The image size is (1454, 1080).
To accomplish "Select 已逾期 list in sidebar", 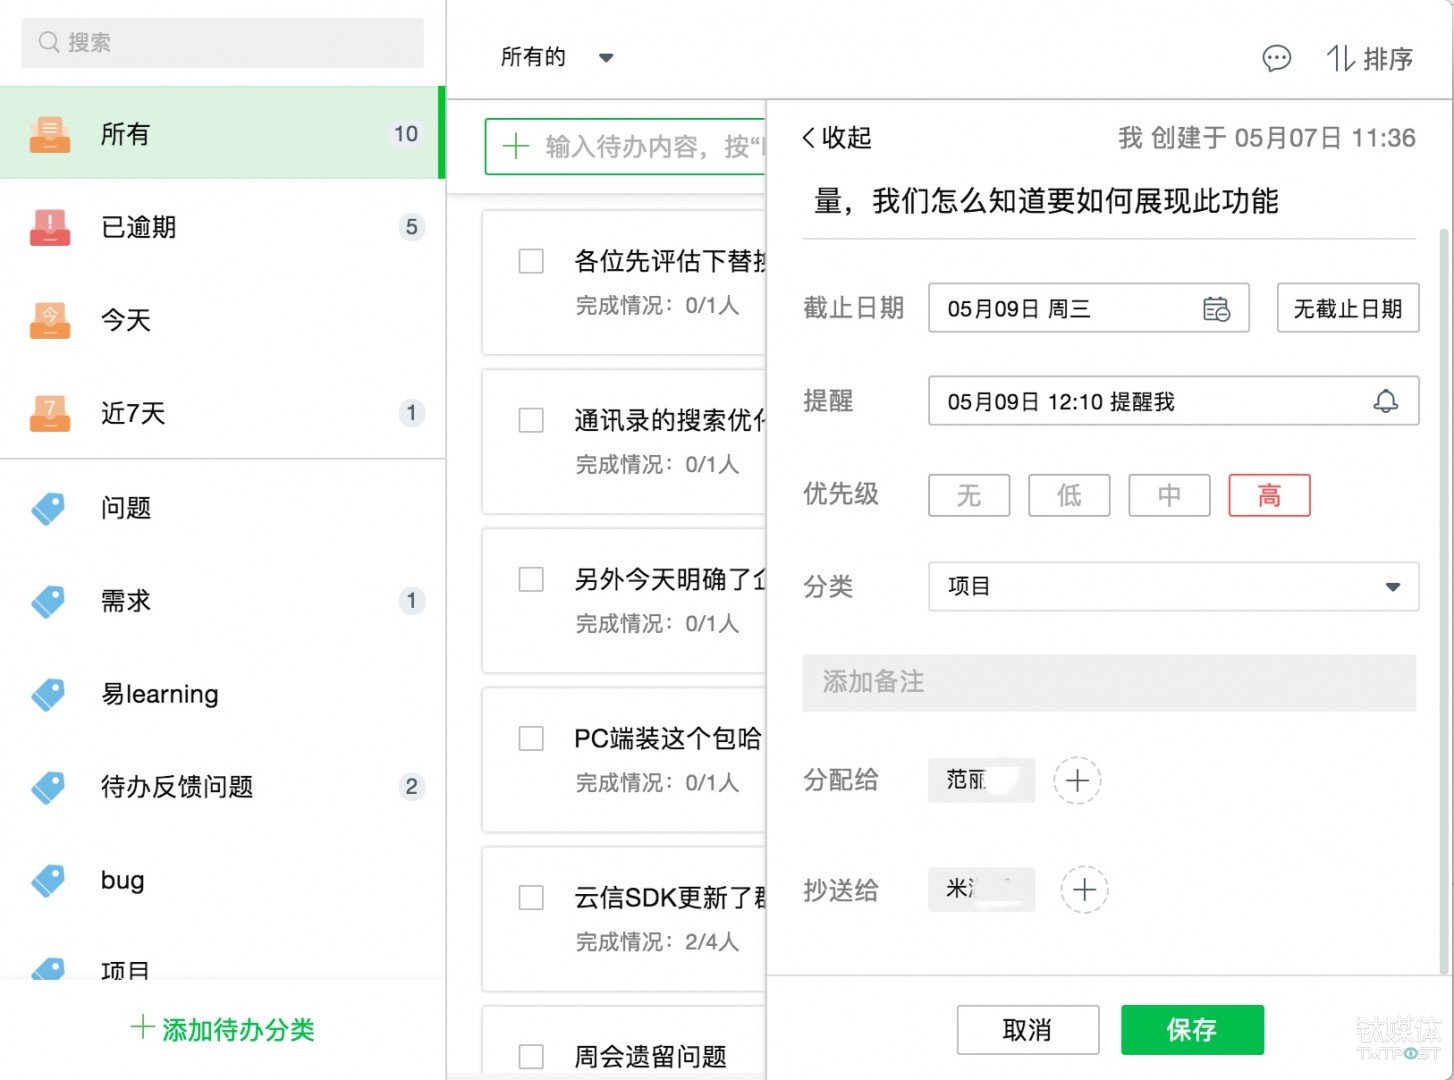I will (x=222, y=227).
